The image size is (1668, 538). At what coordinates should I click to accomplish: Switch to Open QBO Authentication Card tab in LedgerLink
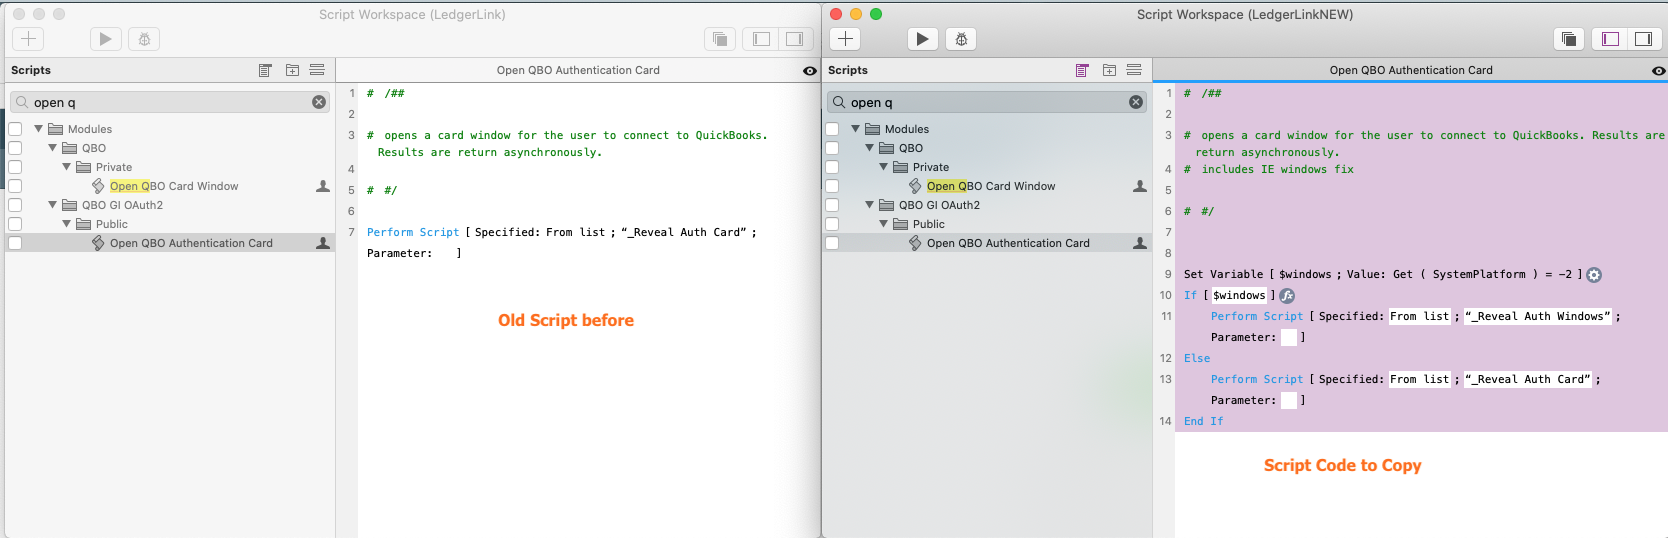[x=578, y=70]
